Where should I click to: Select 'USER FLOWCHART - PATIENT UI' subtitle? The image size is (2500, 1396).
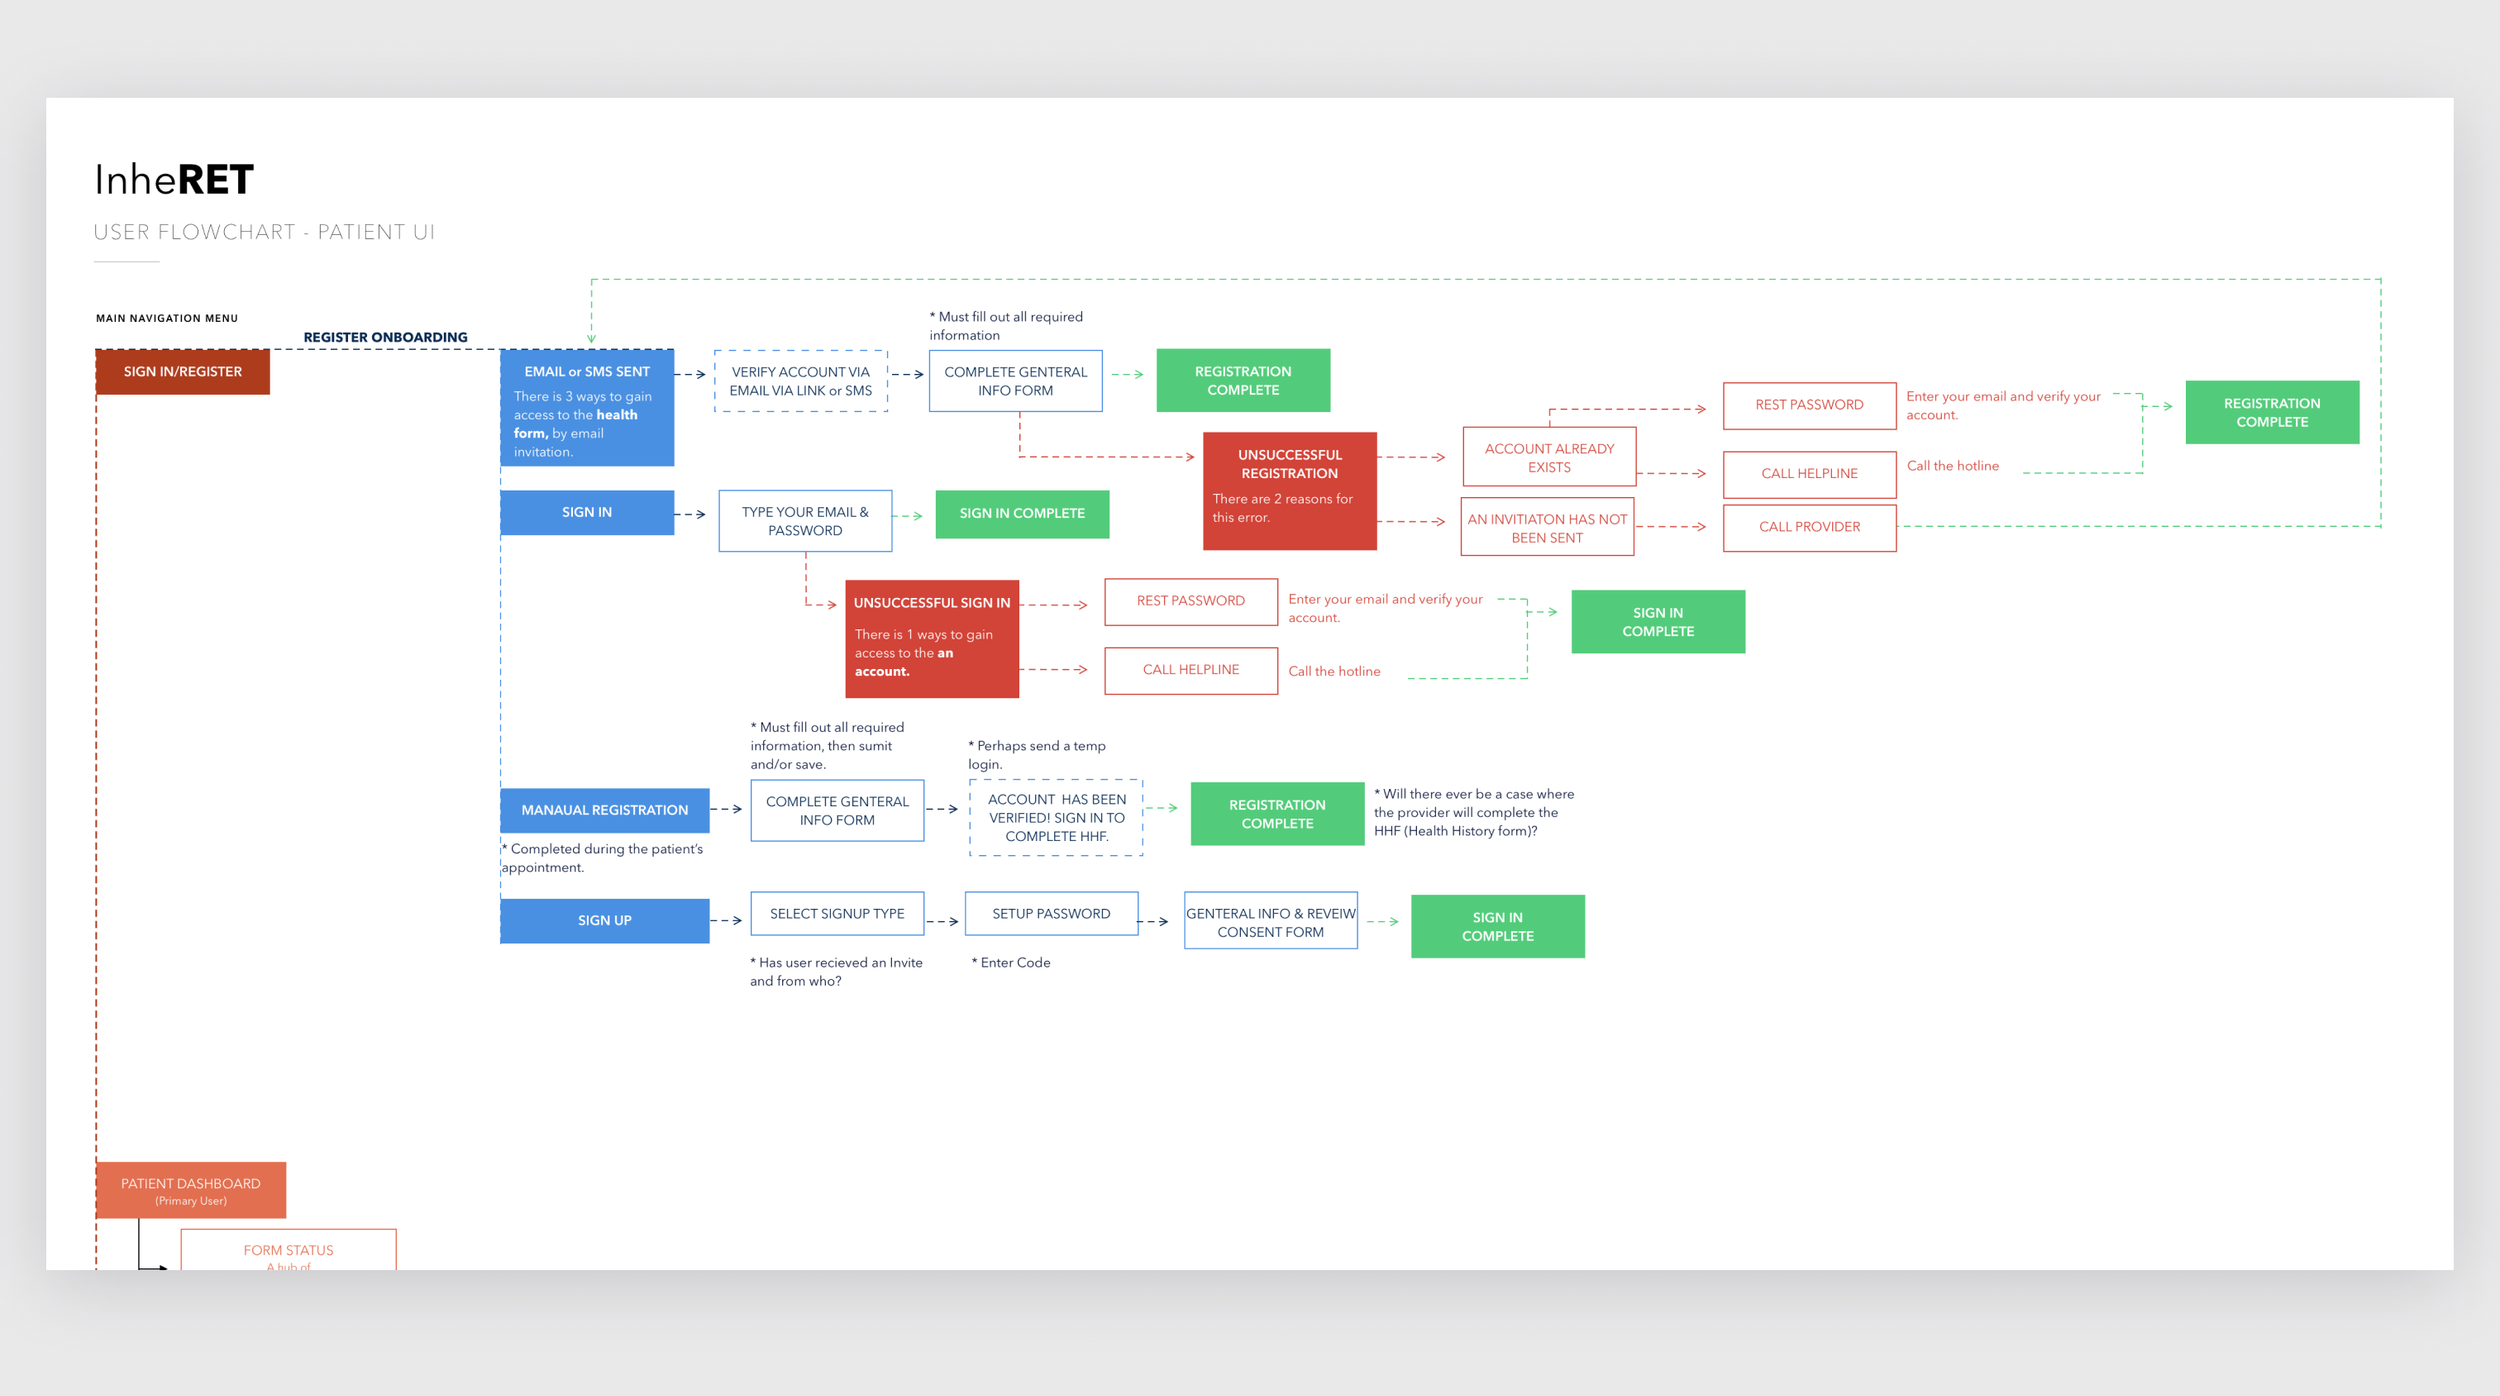tap(264, 232)
